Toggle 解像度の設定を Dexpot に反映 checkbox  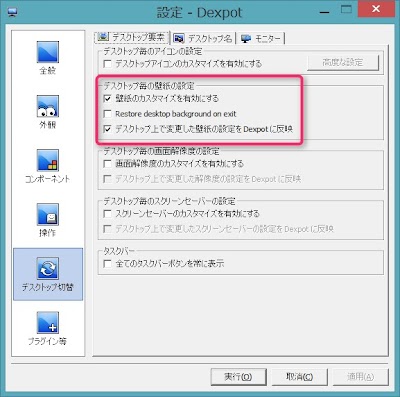(x=107, y=179)
